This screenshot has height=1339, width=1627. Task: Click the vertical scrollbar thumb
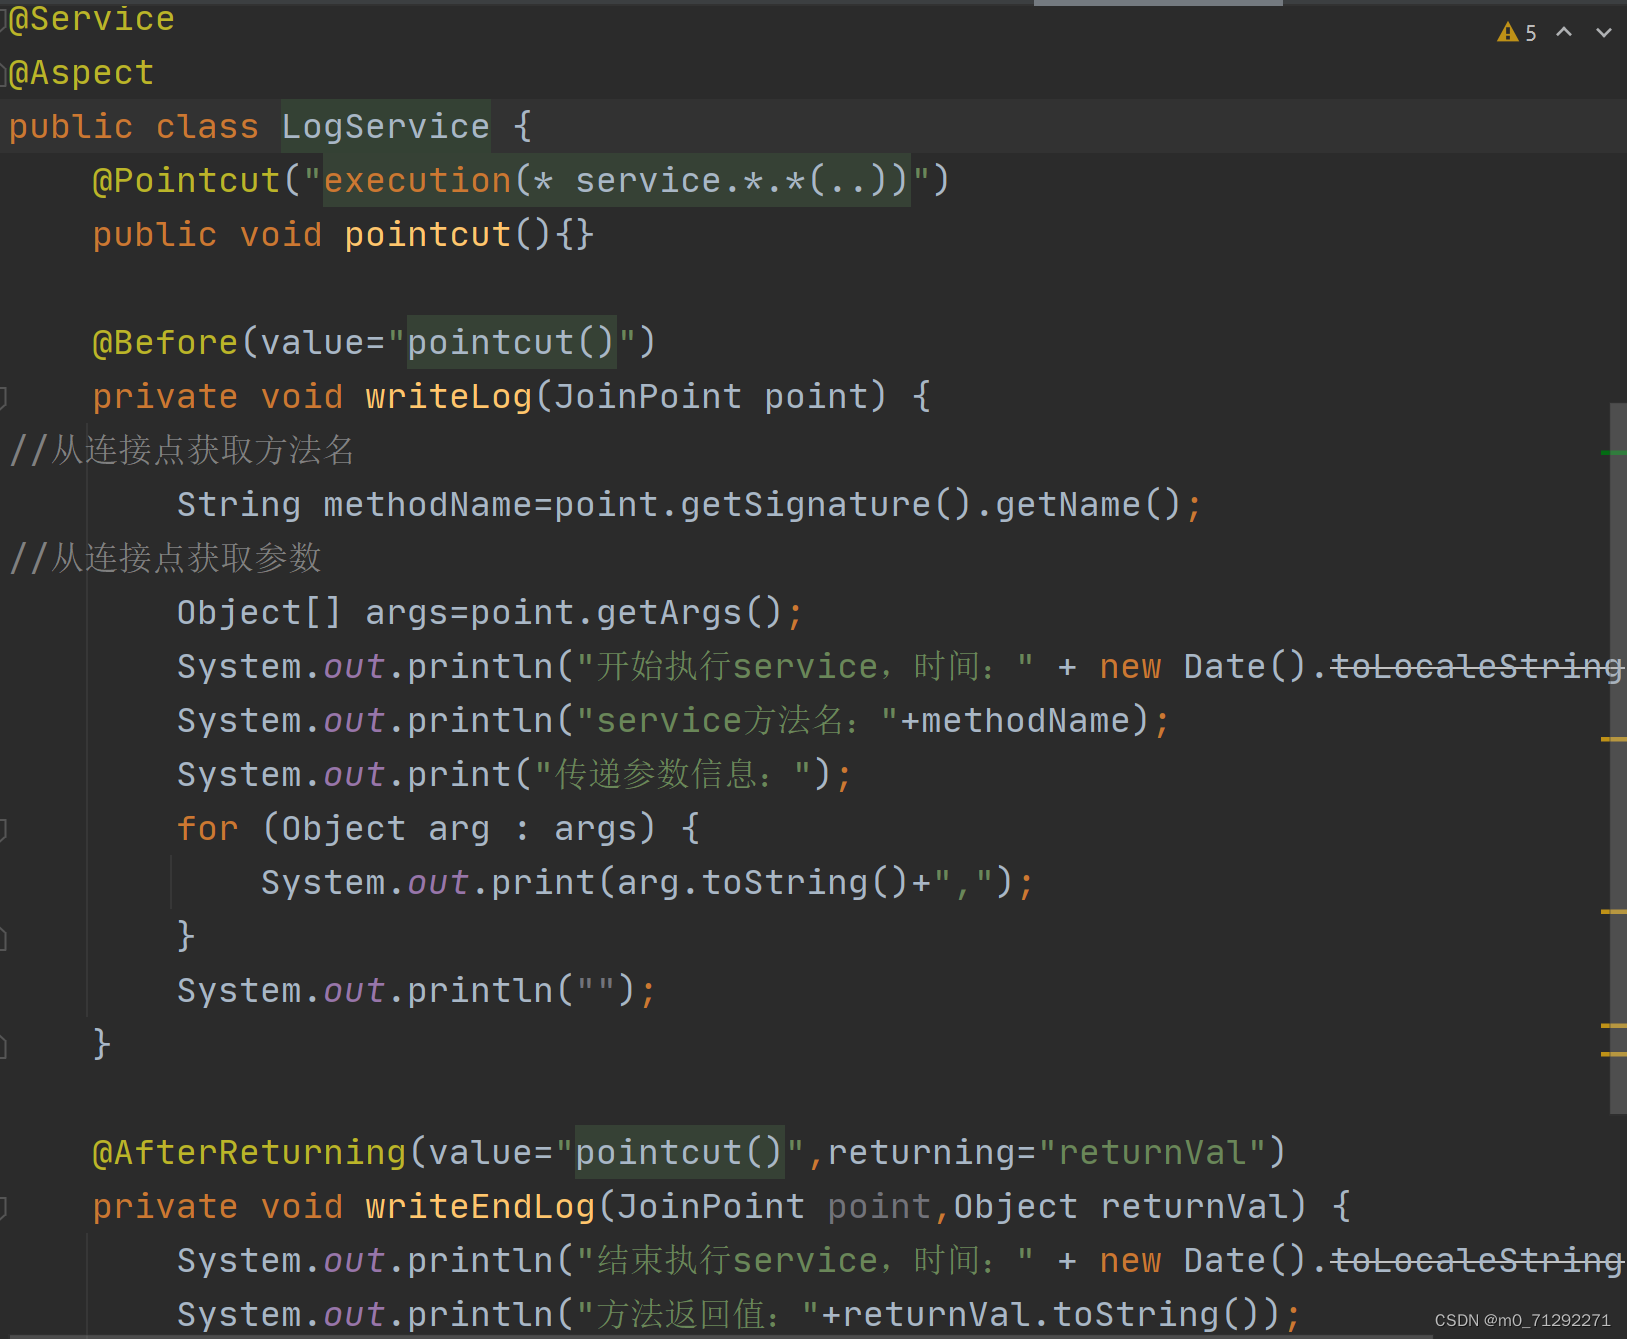coord(1618,758)
